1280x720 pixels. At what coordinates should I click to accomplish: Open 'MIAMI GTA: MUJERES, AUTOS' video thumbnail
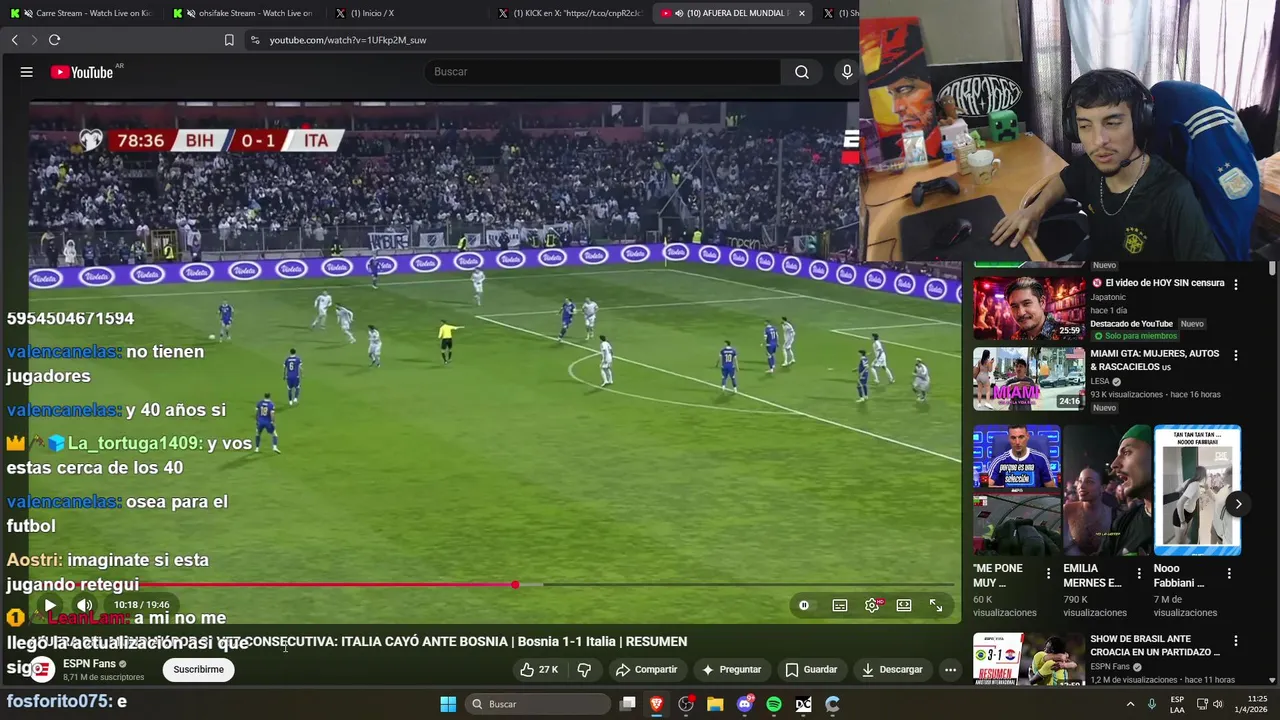tap(1028, 379)
